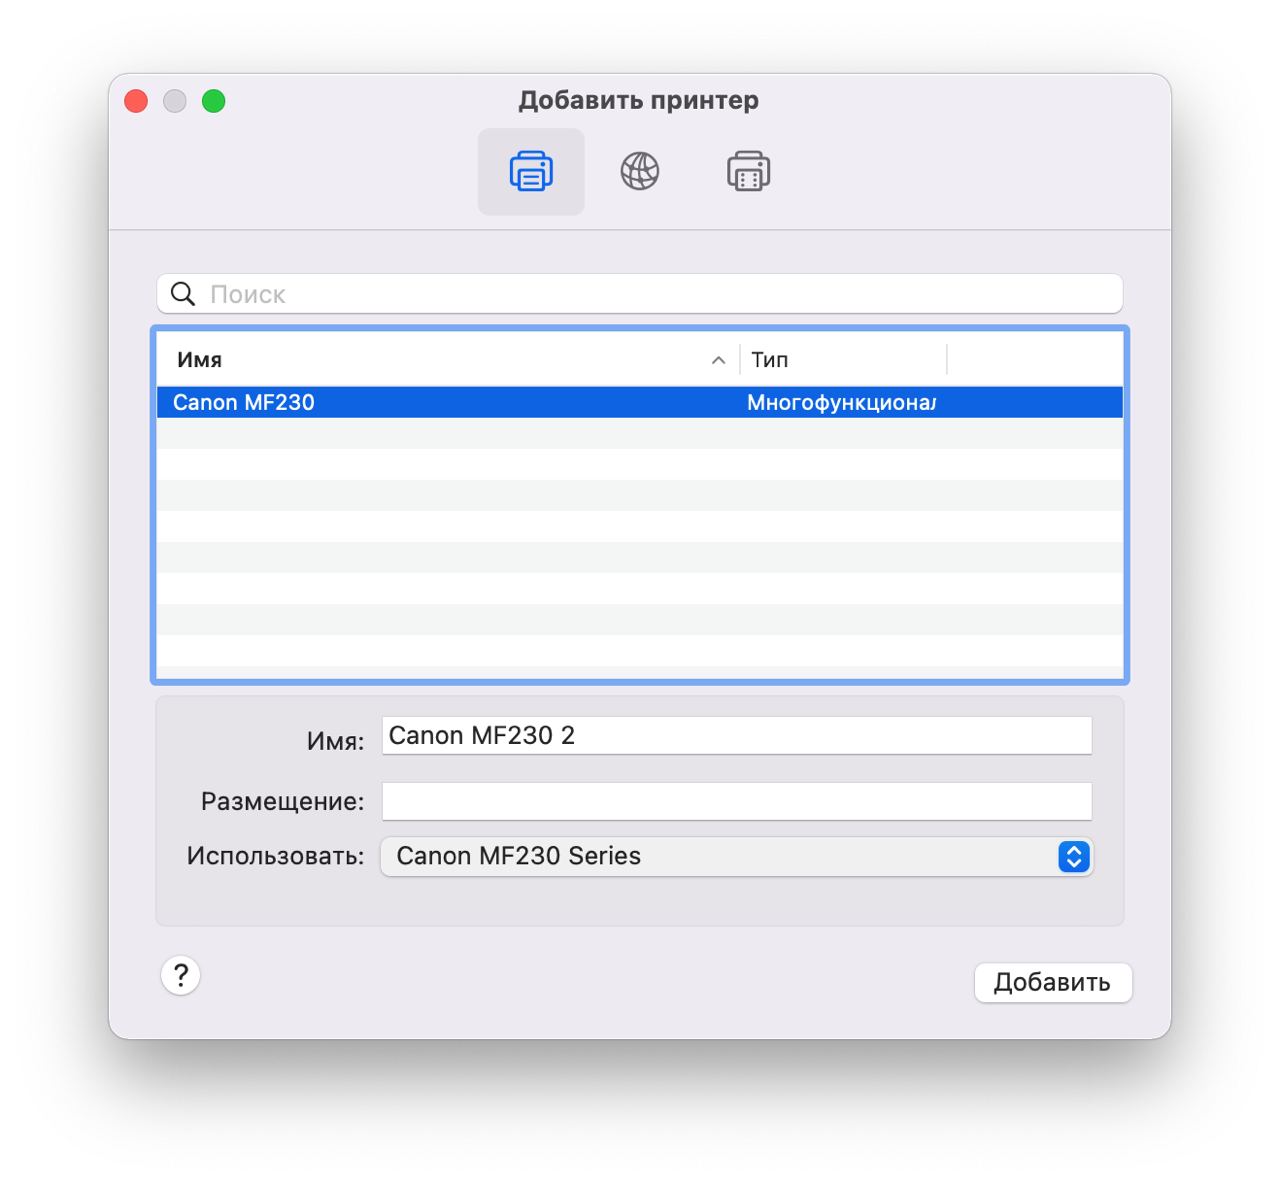
Task: Toggle the sort-order arrow in the Имя column
Action: [x=718, y=361]
